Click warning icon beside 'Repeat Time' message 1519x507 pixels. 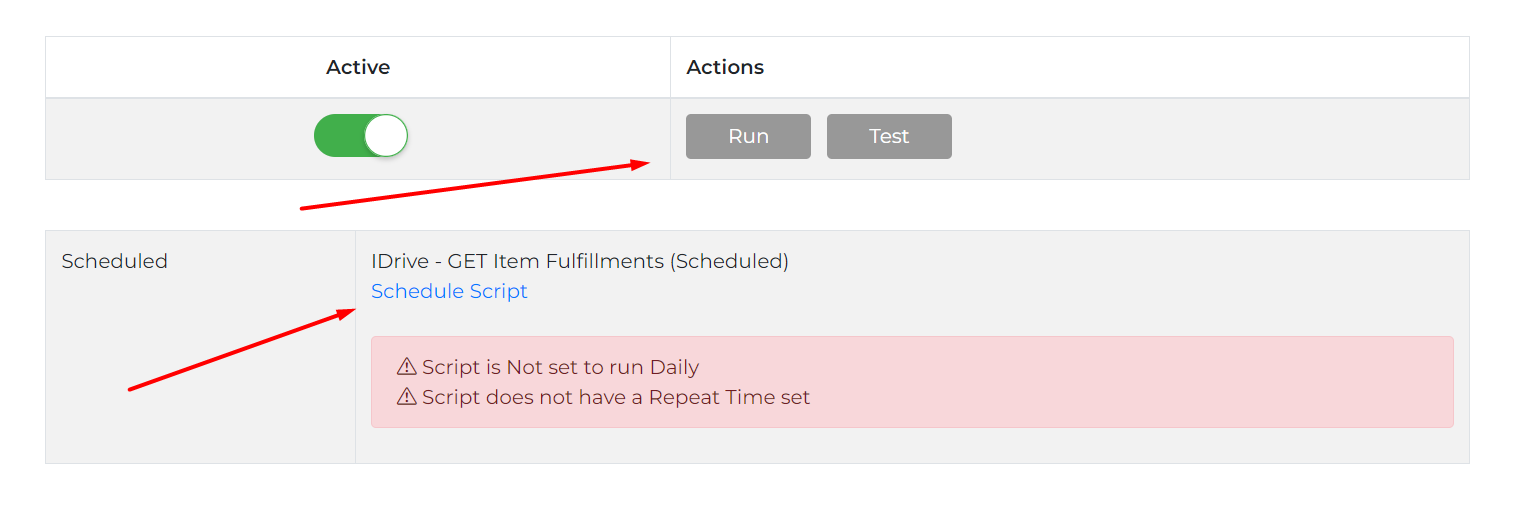406,397
